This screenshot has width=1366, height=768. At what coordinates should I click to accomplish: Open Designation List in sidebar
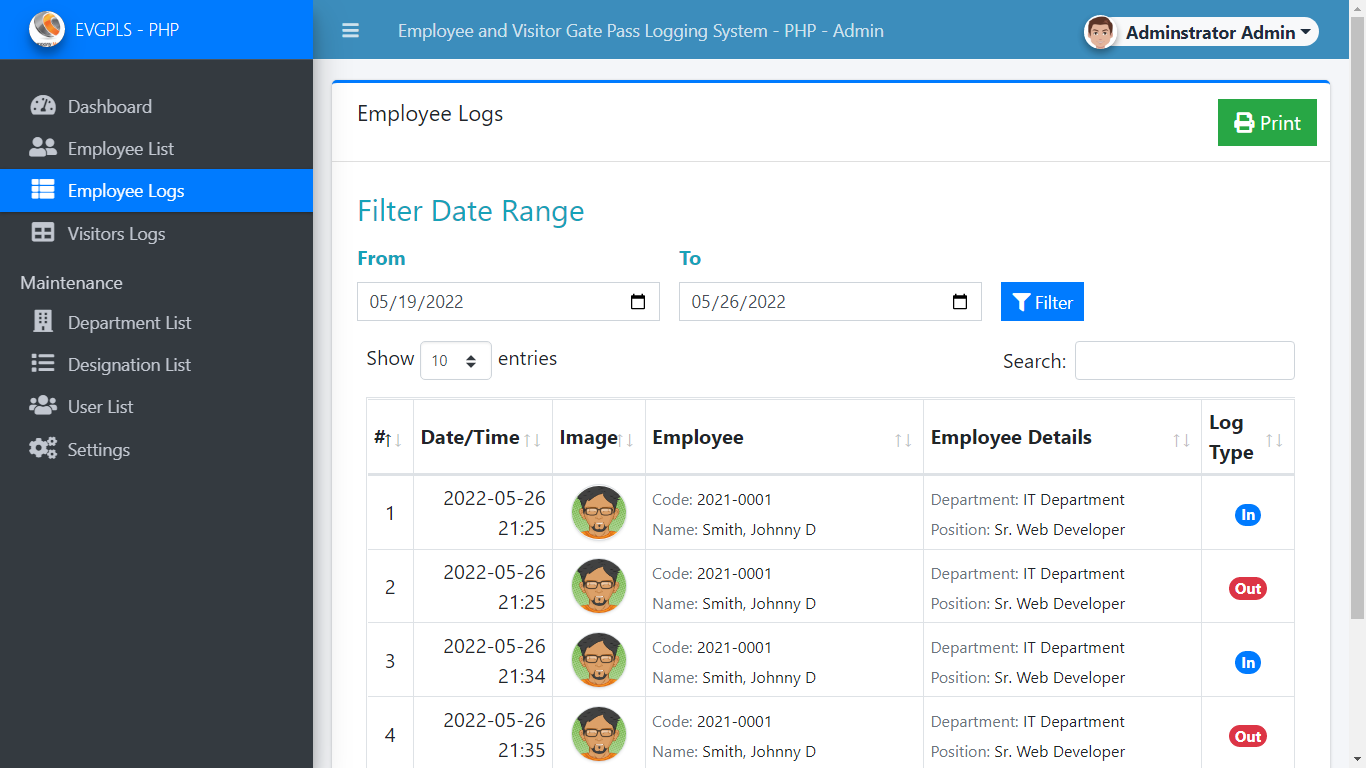point(156,365)
